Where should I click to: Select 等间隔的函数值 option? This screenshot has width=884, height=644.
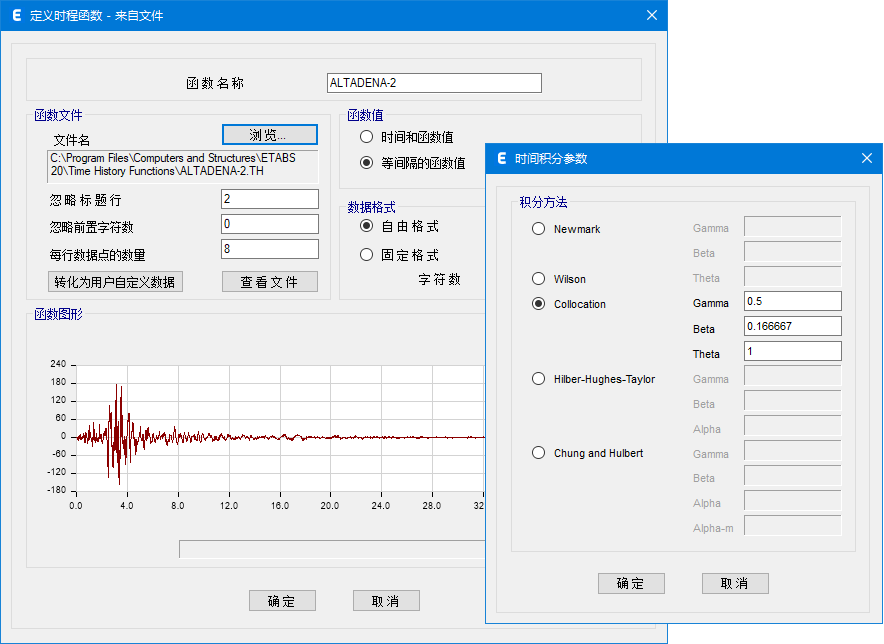coord(366,163)
